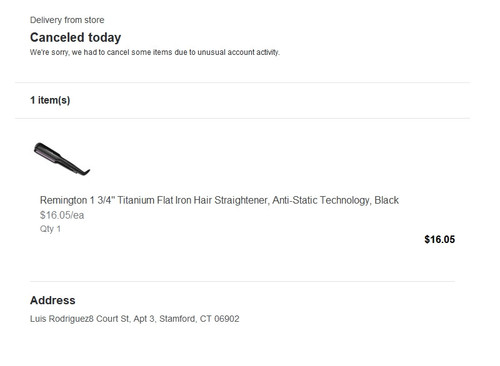Select the Luis Rodriguez delivery address line
The height and width of the screenshot is (366, 500).
(135, 319)
